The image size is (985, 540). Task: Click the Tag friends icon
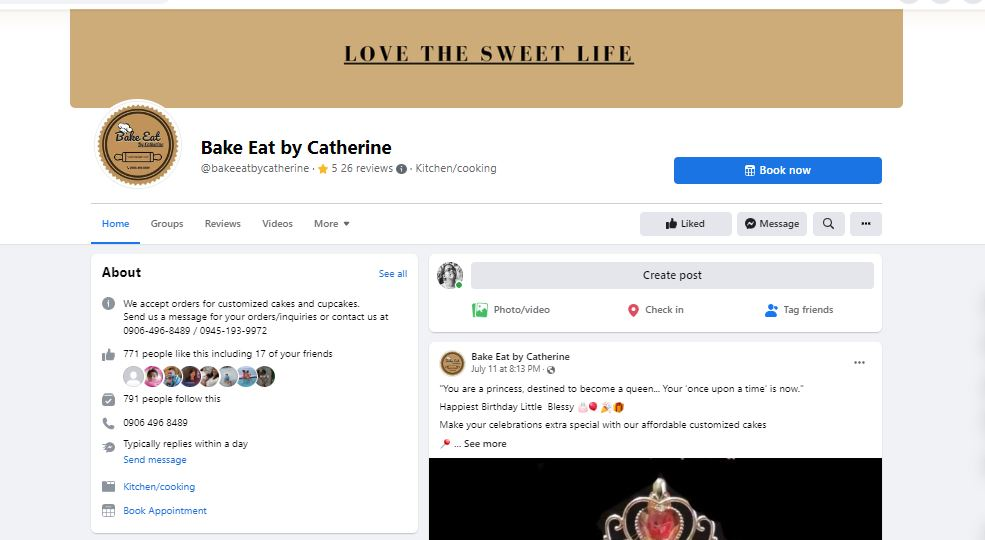coord(771,310)
